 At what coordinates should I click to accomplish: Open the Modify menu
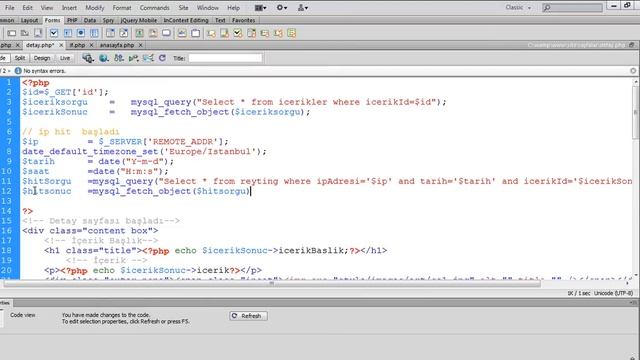(x=95, y=8)
